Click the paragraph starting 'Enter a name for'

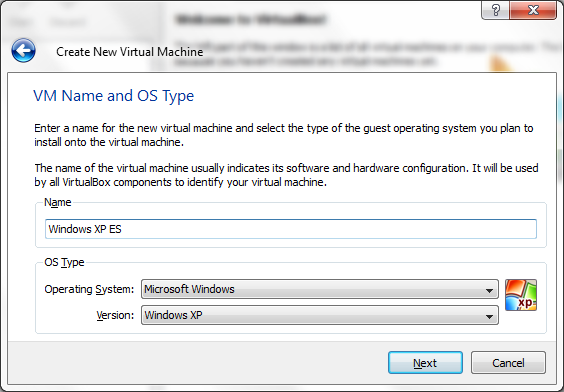[x=284, y=135]
